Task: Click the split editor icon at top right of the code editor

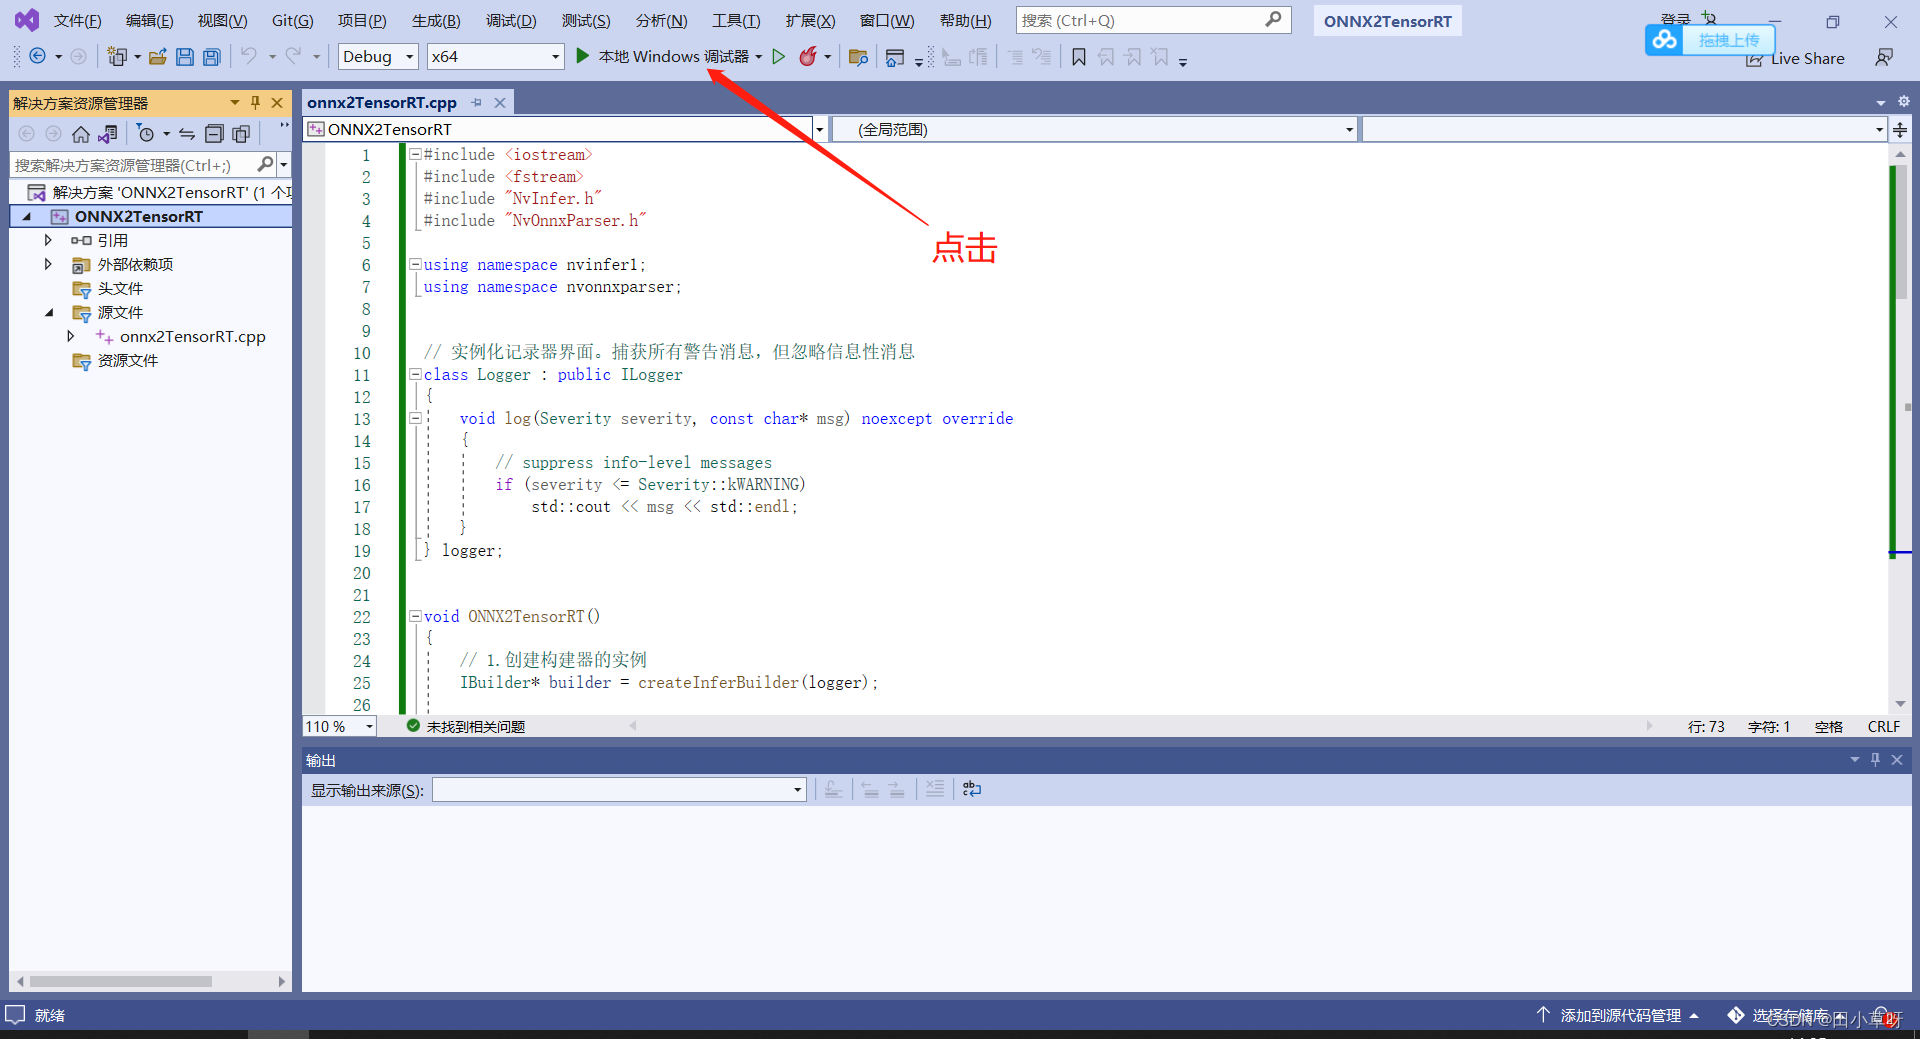Action: [1900, 130]
